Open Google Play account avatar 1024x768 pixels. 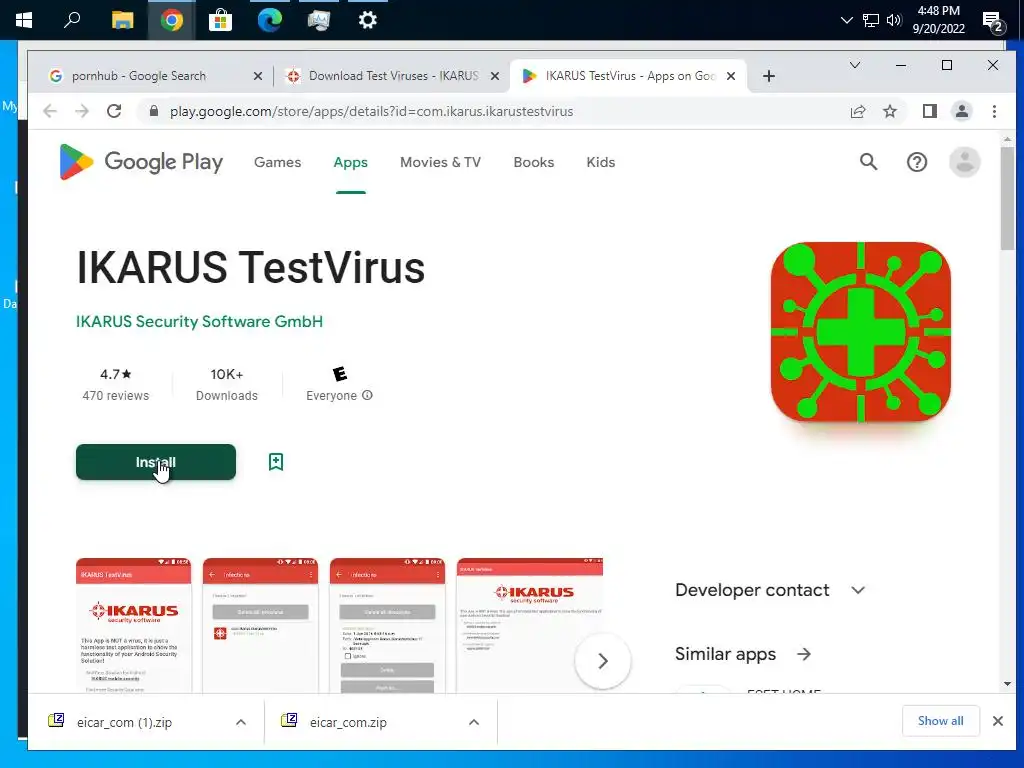pyautogui.click(x=965, y=162)
